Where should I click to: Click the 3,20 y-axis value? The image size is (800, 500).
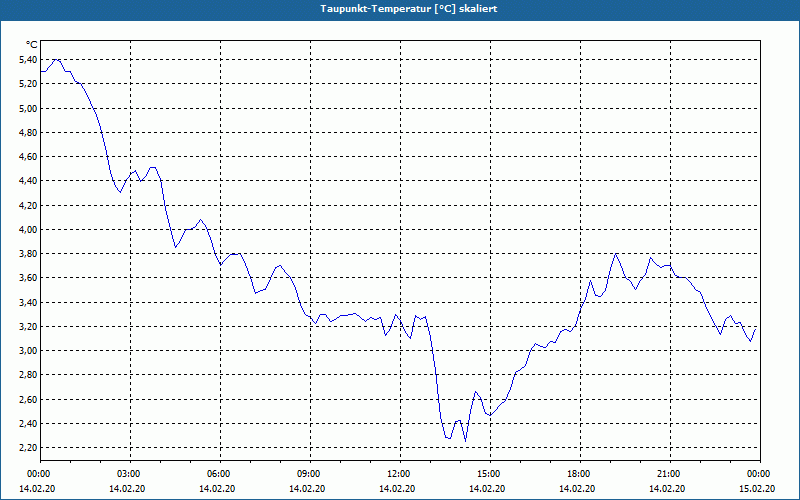point(28,327)
